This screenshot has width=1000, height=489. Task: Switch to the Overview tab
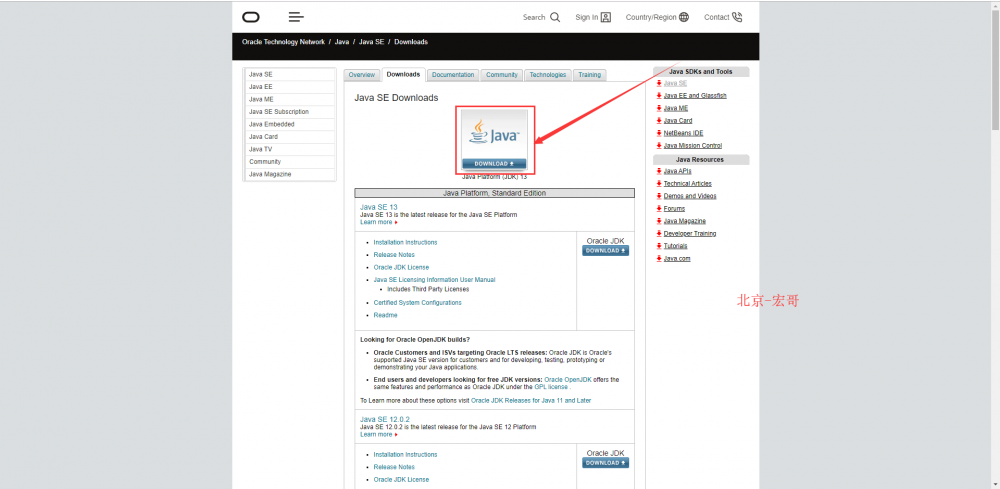point(362,75)
